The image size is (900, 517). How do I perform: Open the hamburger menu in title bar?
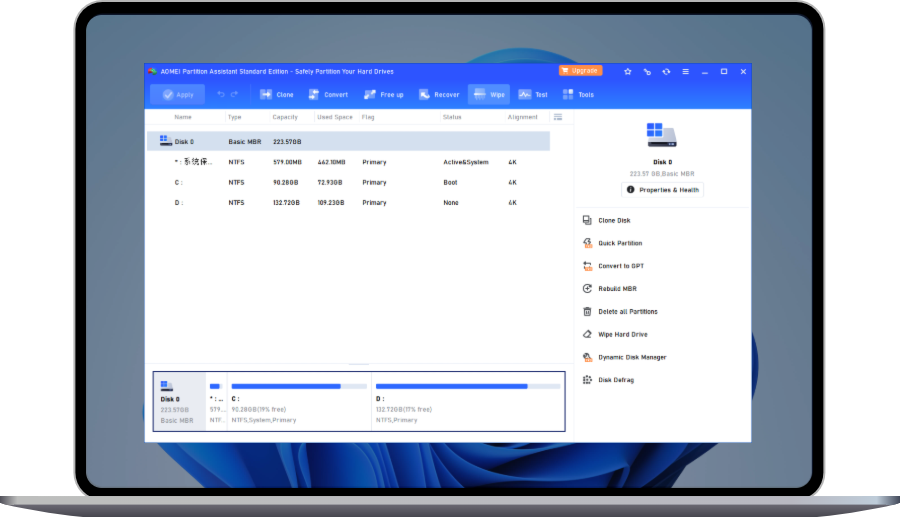[685, 72]
